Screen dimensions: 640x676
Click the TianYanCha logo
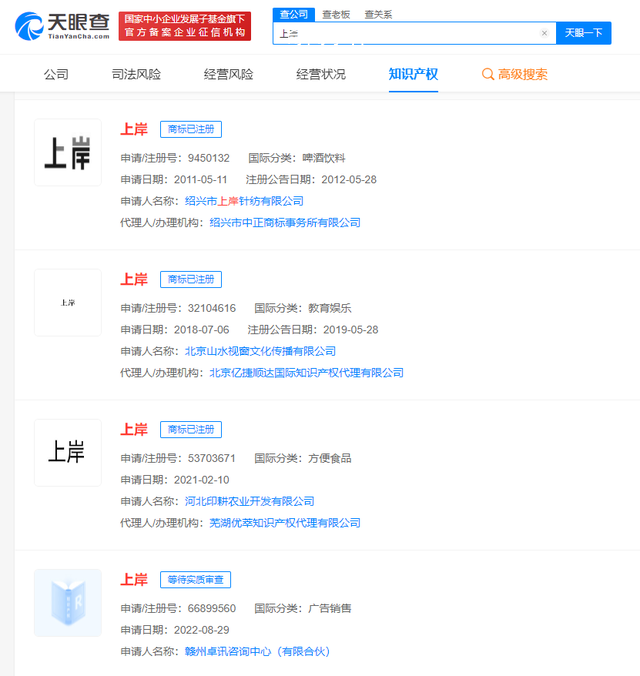[x=63, y=26]
